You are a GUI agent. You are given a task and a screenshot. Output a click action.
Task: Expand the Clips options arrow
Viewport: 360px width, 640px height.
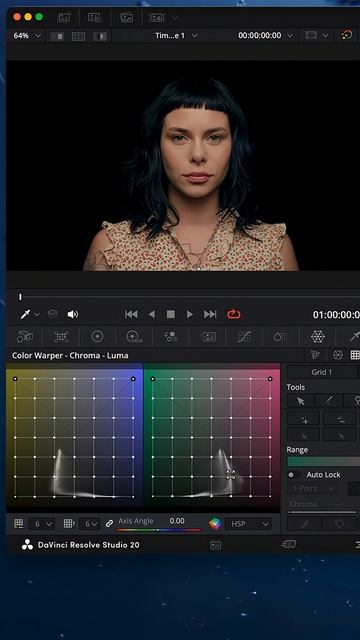pos(175,18)
